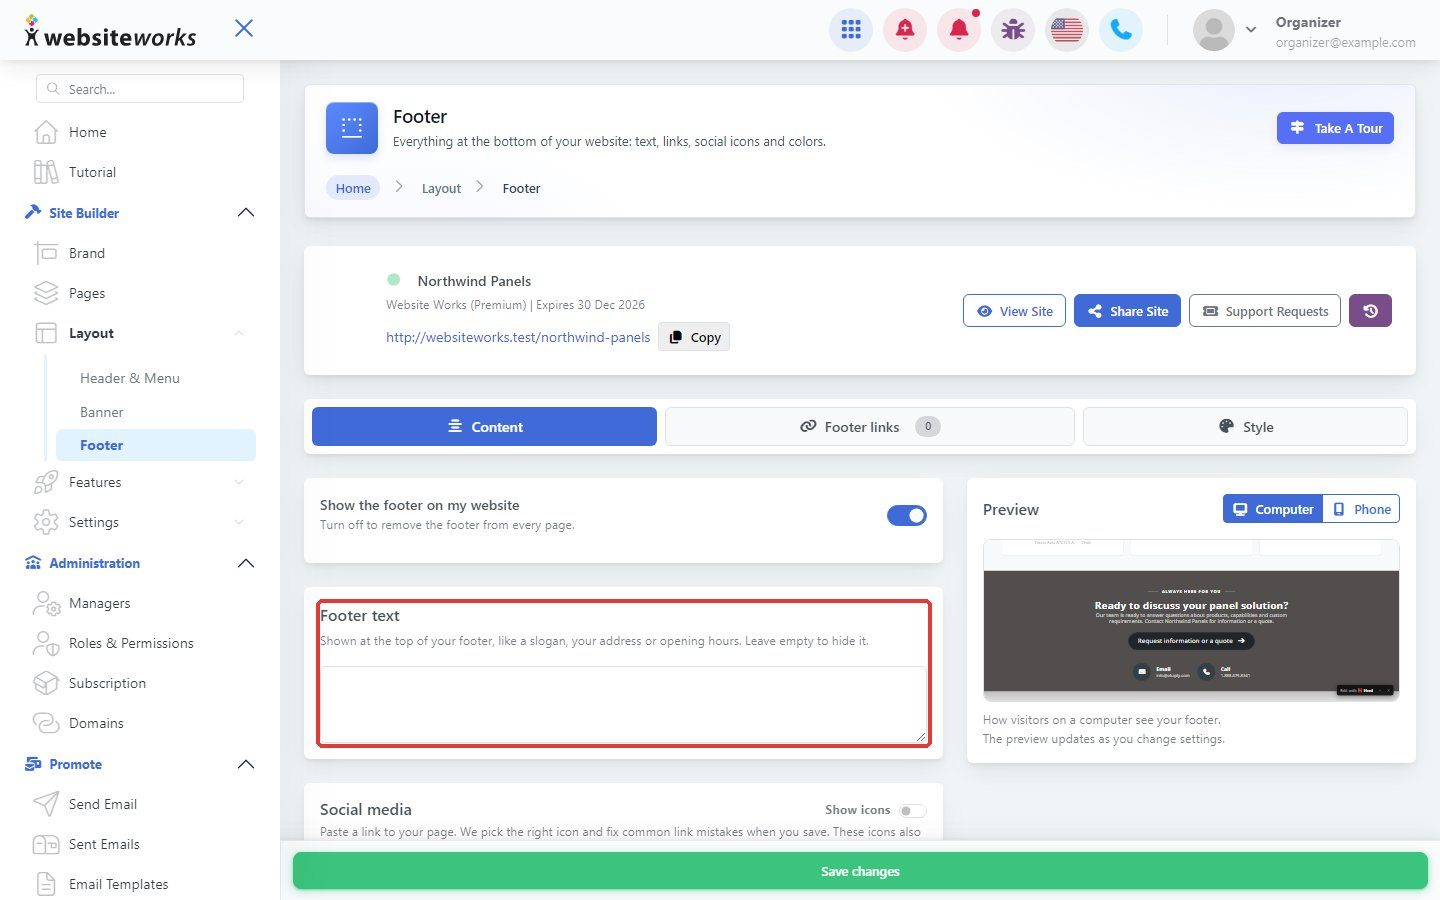This screenshot has height=900, width=1440.
Task: Toggle Show the footer on my website
Action: coord(907,515)
